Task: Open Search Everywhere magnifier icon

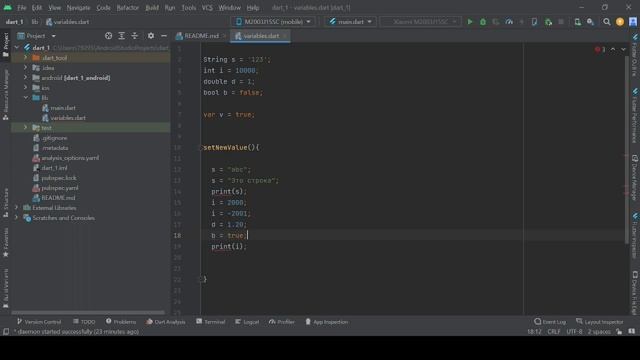Action: tap(607, 22)
